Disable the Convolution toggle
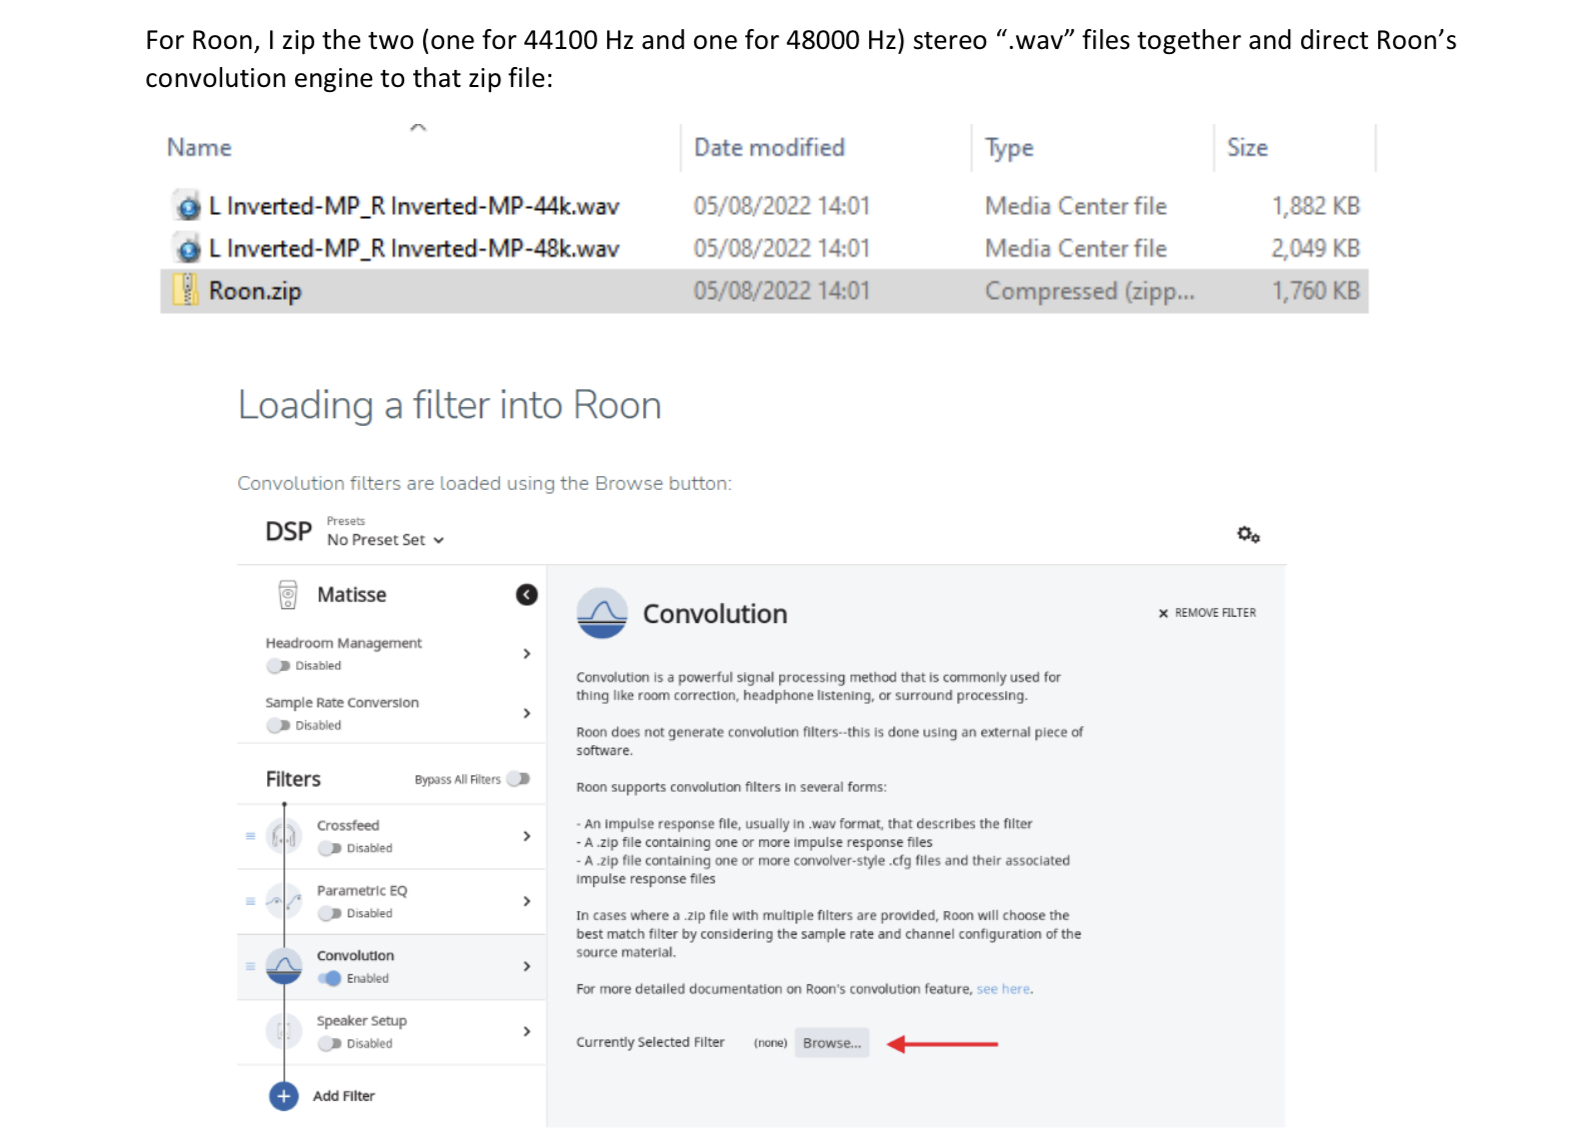This screenshot has width=1594, height=1141. [x=330, y=979]
